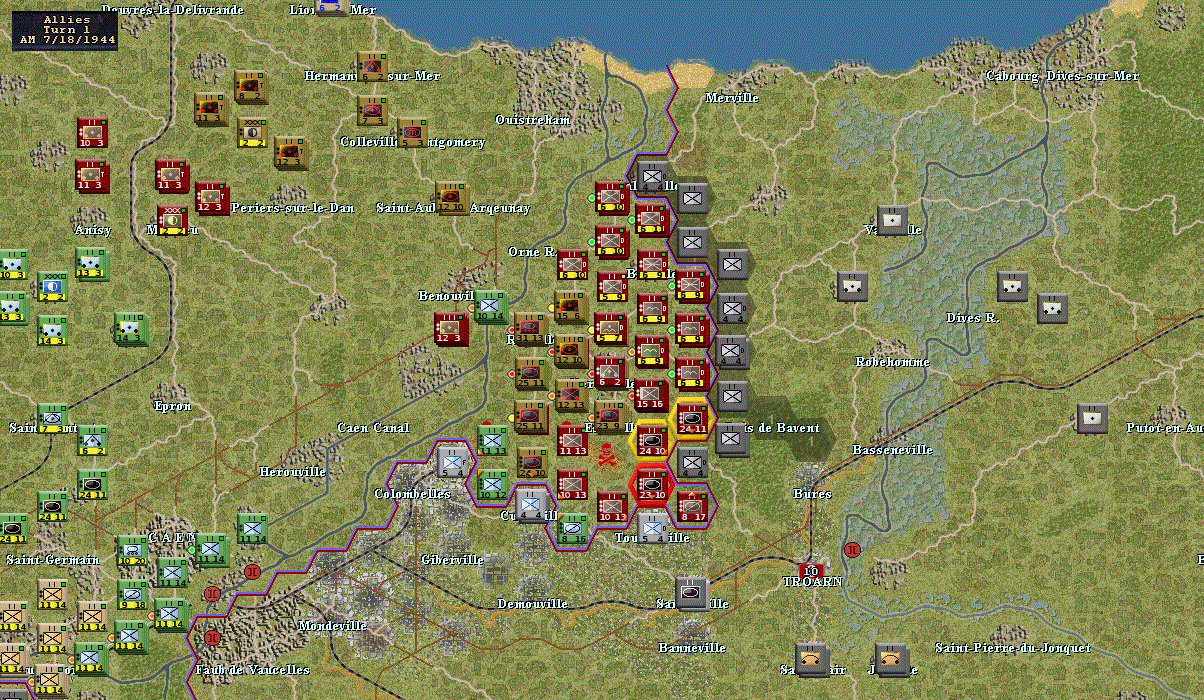1204x700 pixels.
Task: Select the red 8-17 unit
Action: pyautogui.click(x=692, y=507)
